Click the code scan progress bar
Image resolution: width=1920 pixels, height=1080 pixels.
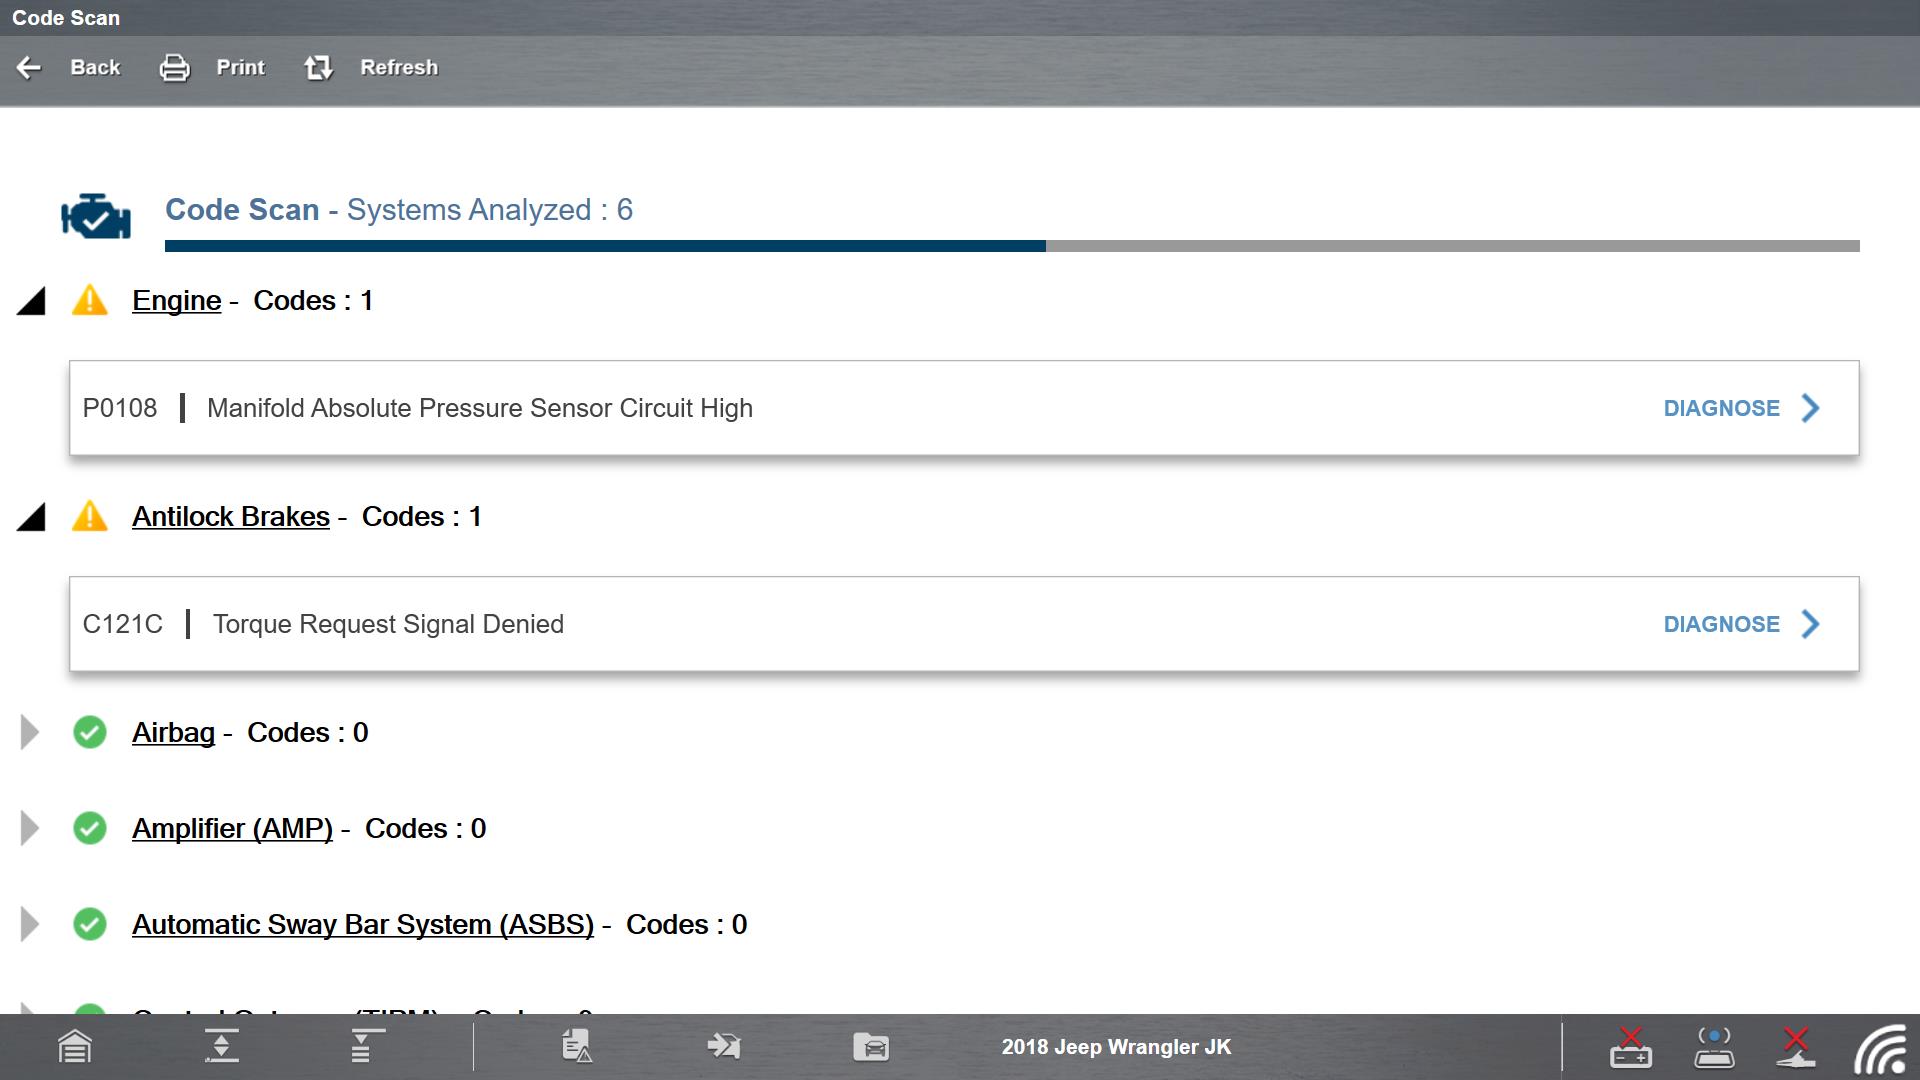1011,246
